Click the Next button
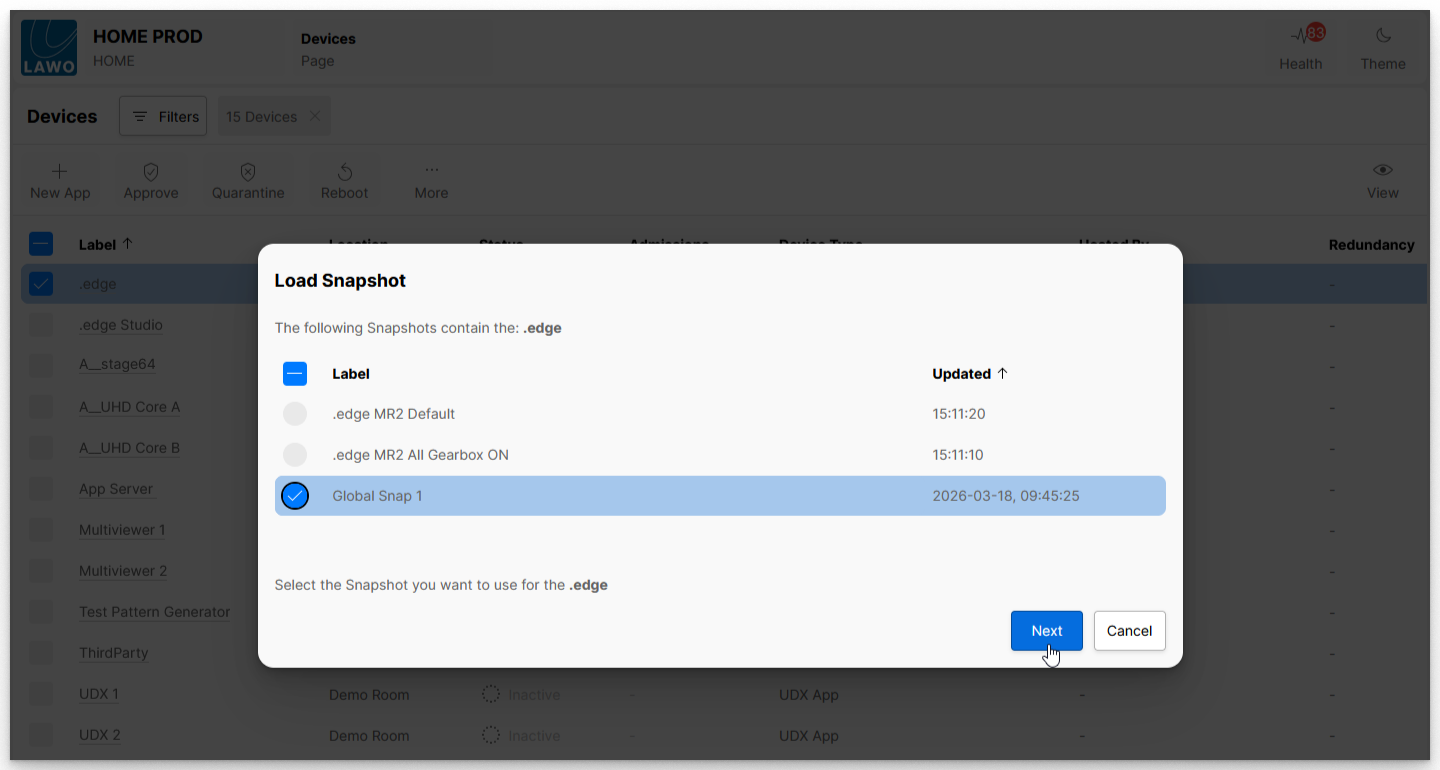 click(1047, 631)
